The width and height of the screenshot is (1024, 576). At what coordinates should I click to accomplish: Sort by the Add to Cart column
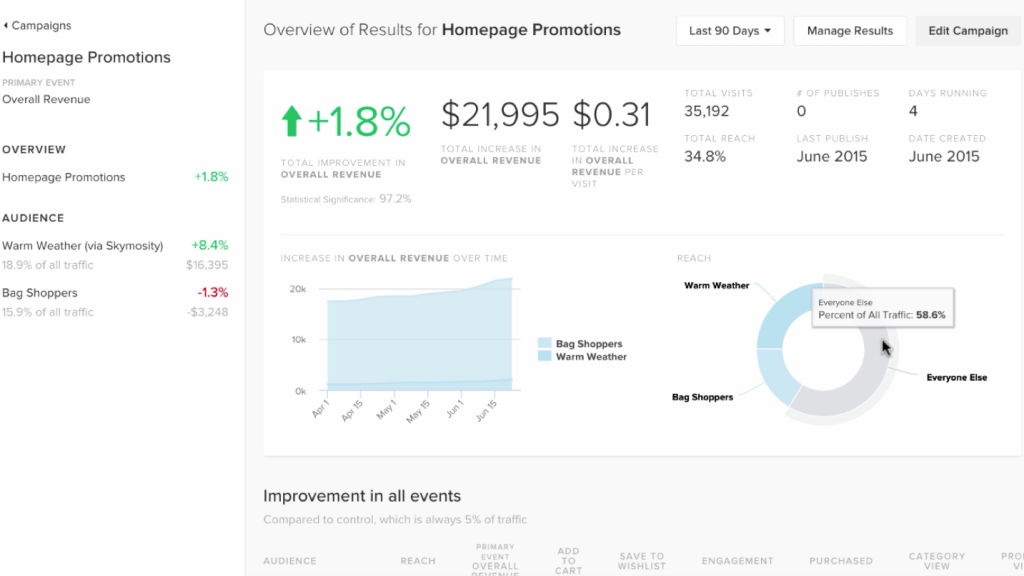[568, 561]
